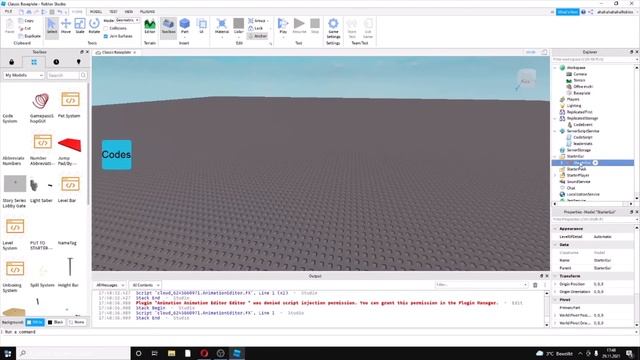Collapse the Data properties section

pos(556,244)
